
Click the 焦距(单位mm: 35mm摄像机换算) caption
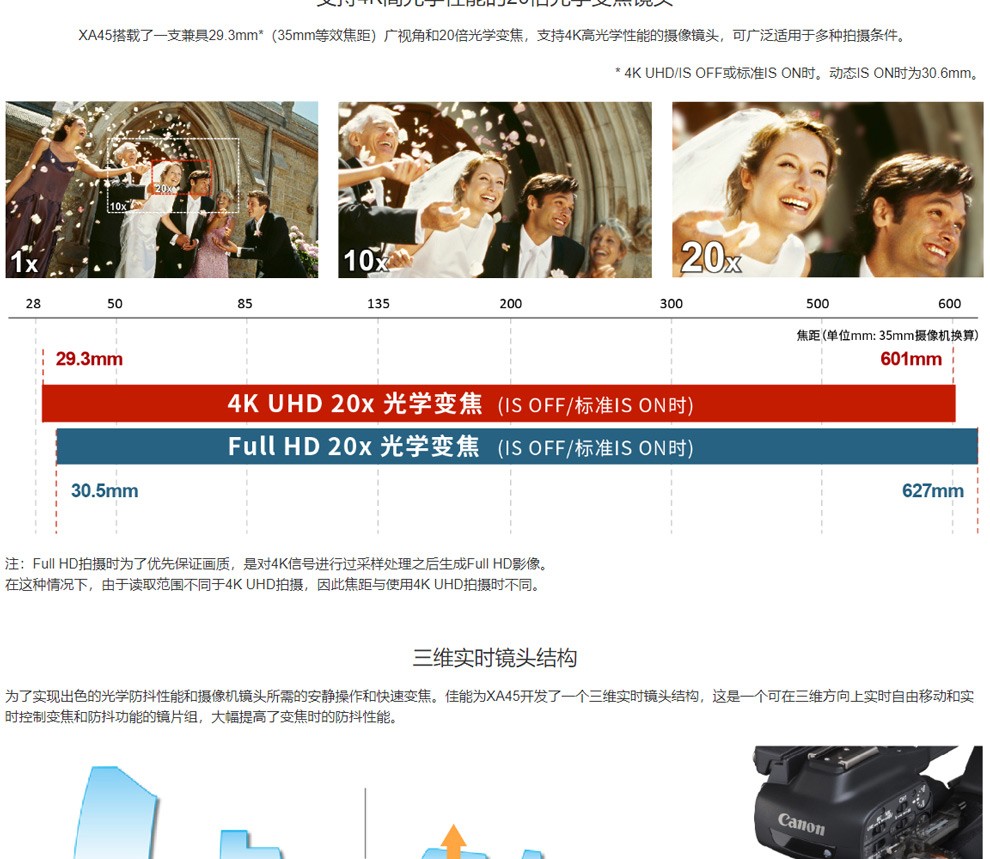887,335
